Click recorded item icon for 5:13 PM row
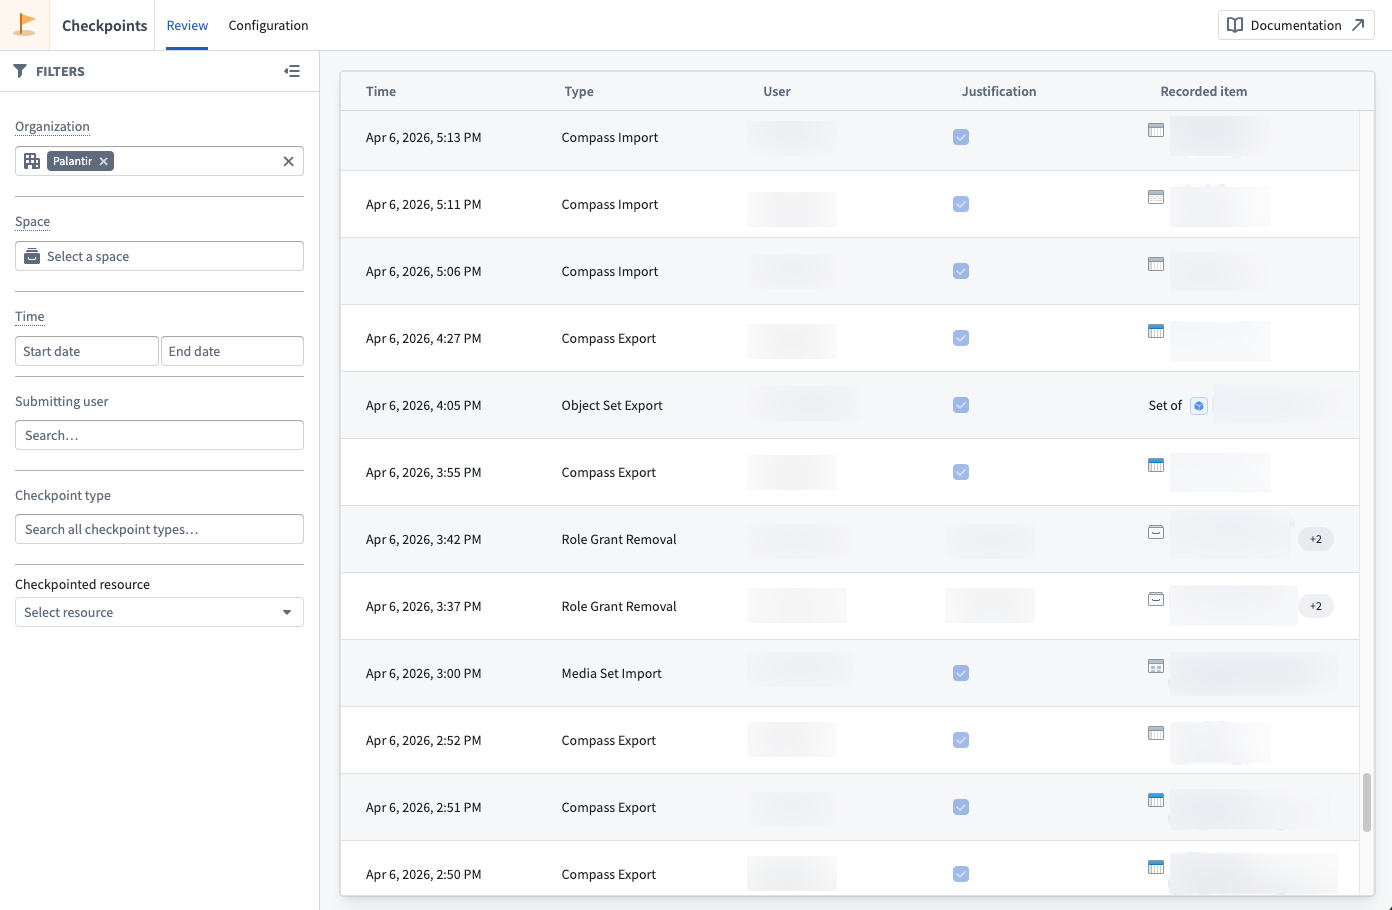Viewport: 1392px width, 910px height. click(x=1156, y=130)
